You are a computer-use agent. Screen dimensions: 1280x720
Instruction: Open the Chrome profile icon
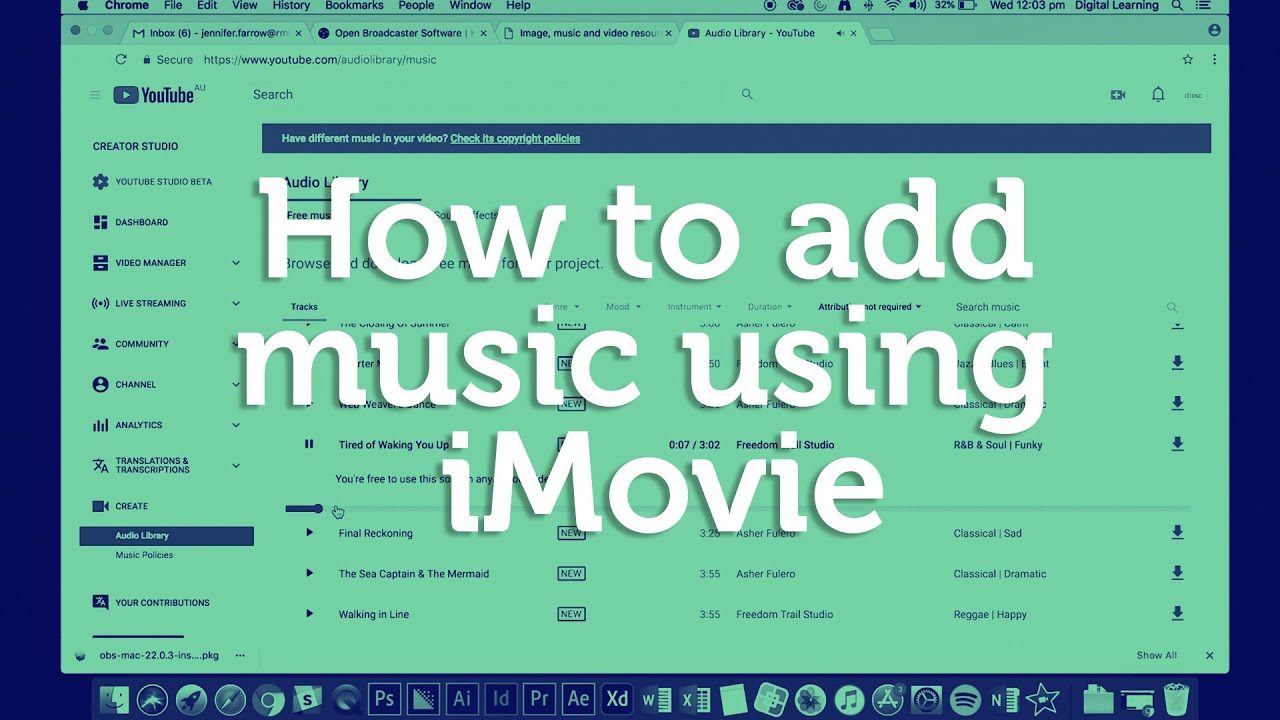tap(1214, 31)
